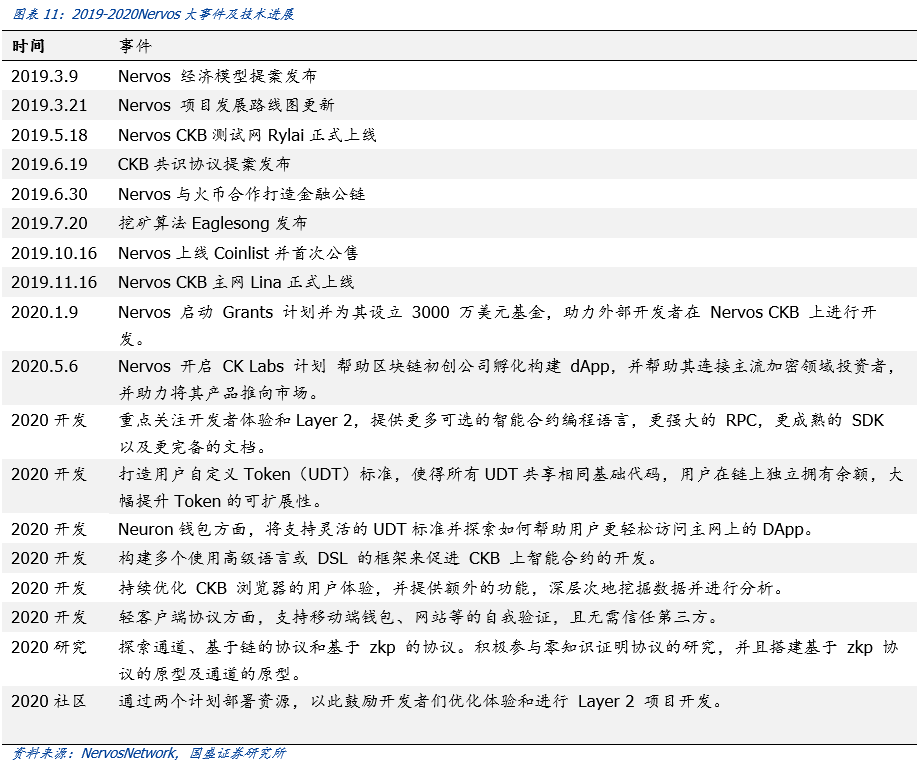Click the '时间' column header
The height and width of the screenshot is (774, 919).
(28, 46)
